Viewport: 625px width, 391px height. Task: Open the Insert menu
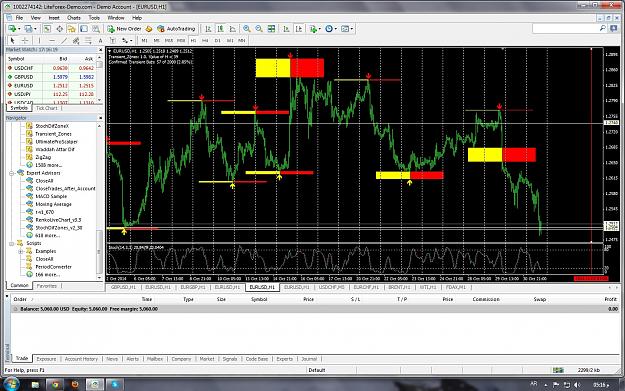click(x=54, y=18)
